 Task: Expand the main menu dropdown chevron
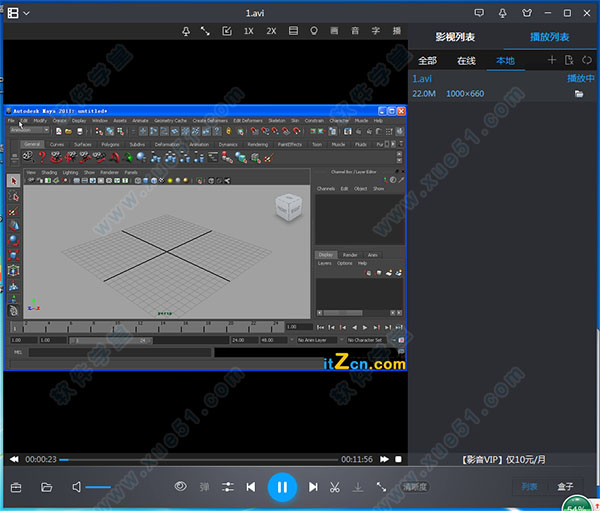coord(26,13)
